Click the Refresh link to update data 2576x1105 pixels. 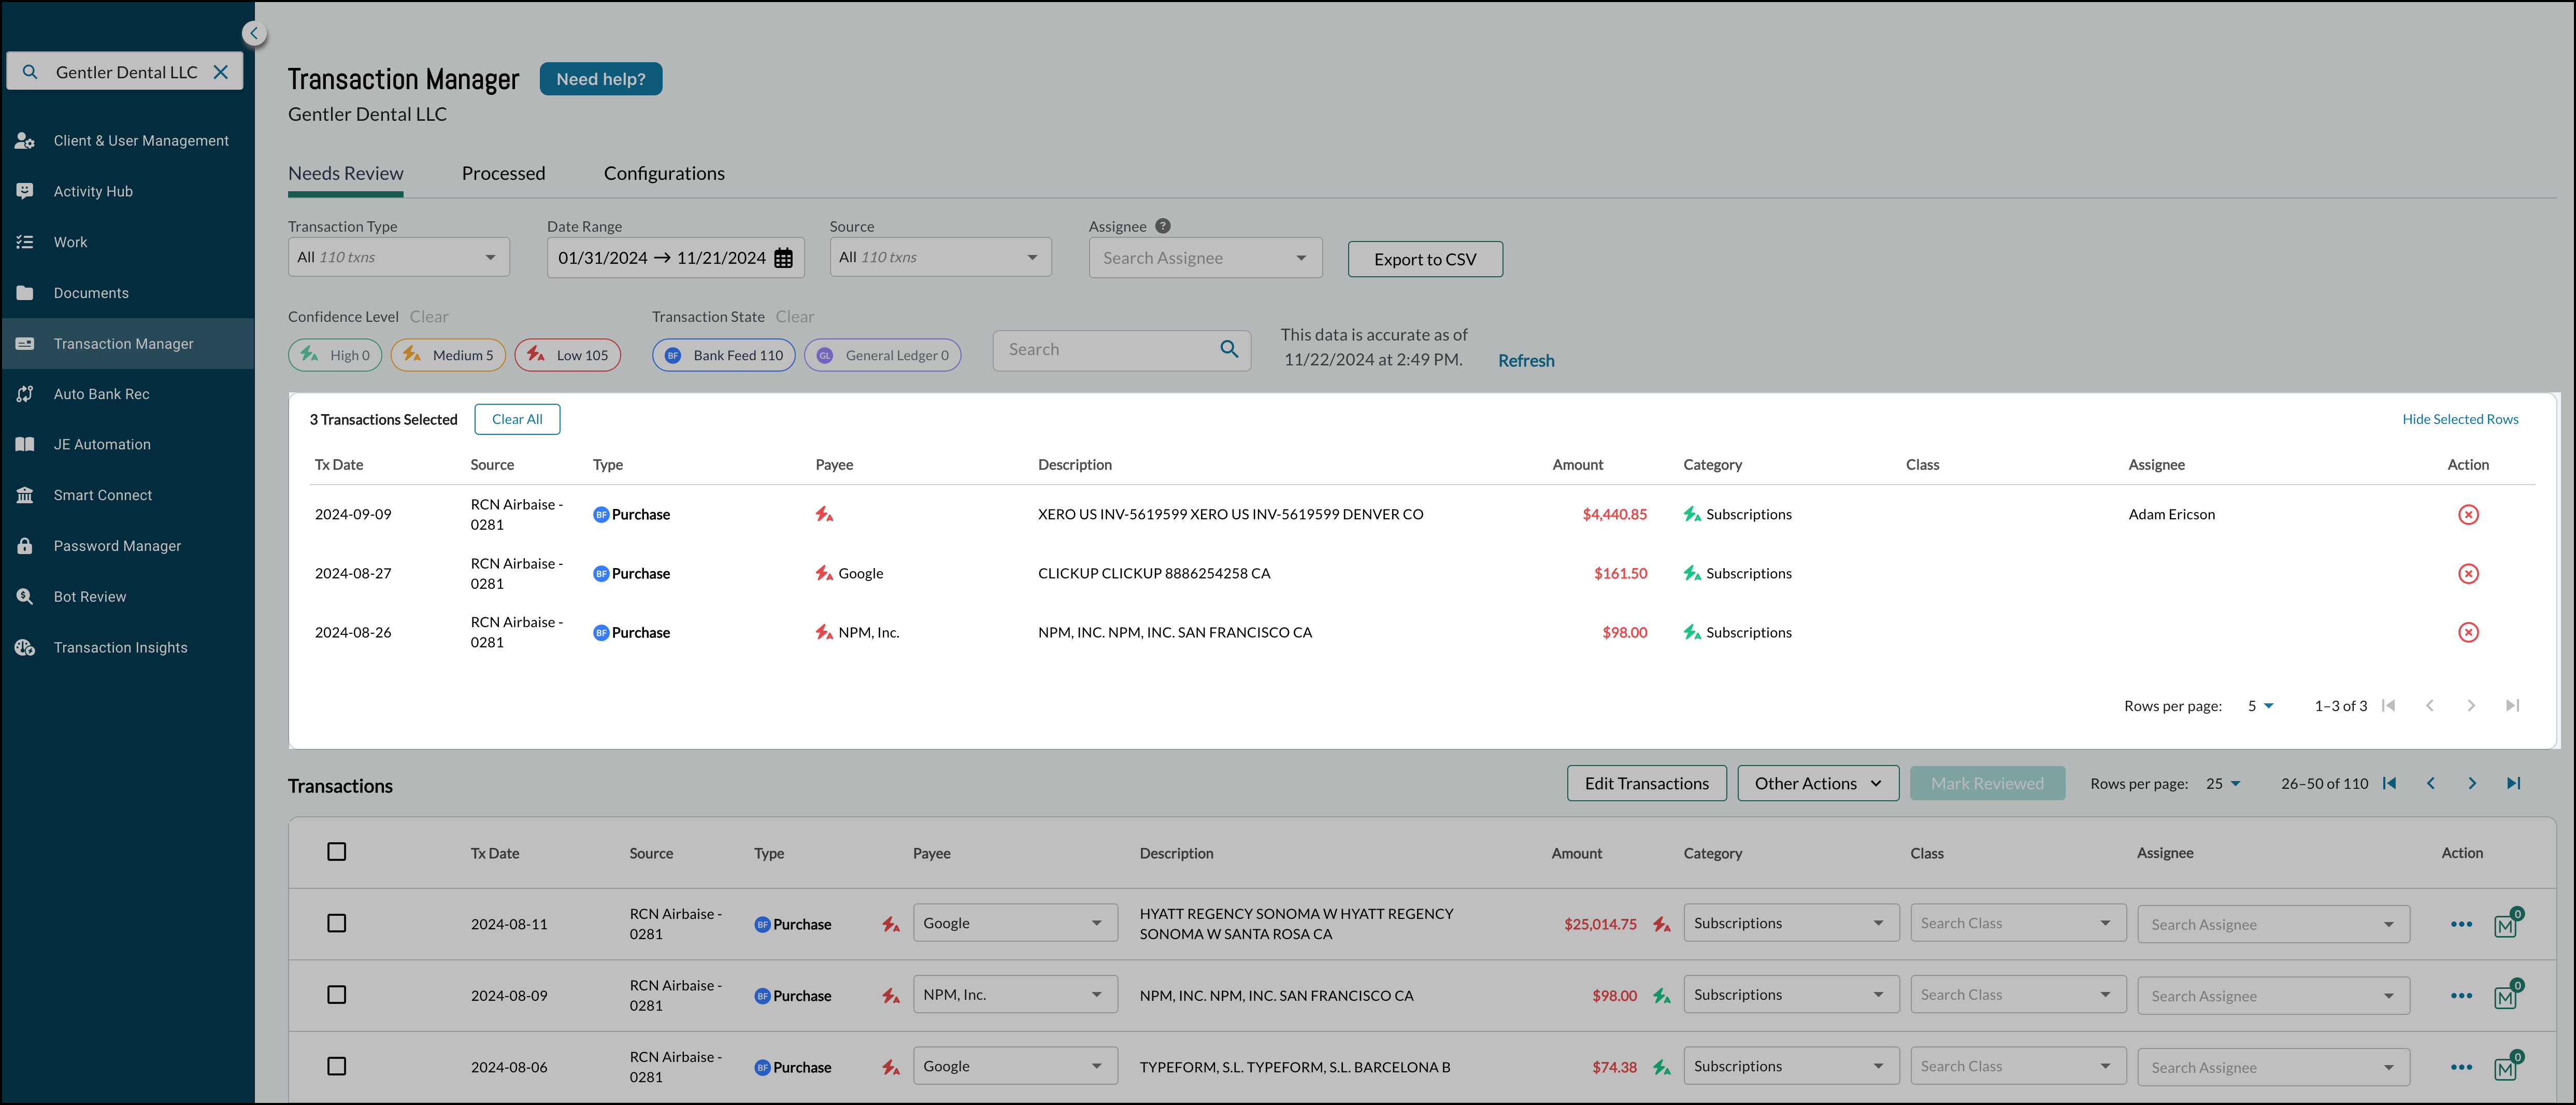1525,359
